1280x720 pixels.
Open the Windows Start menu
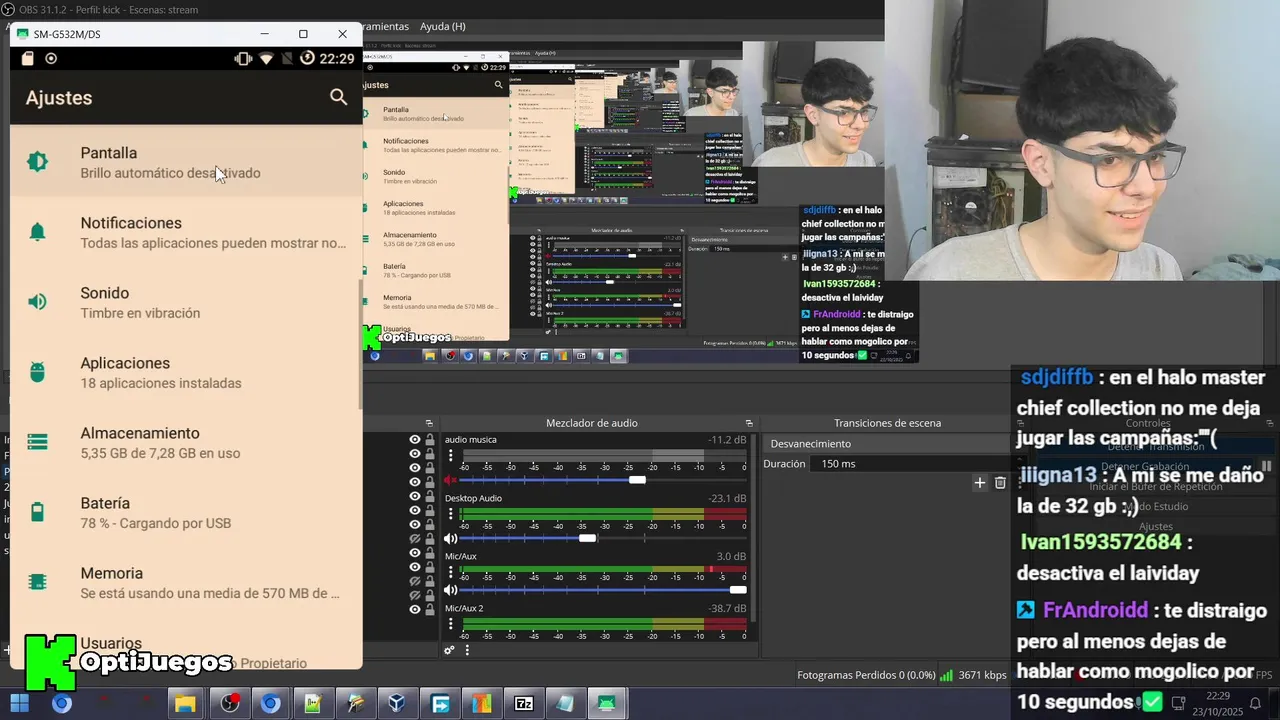click(19, 703)
